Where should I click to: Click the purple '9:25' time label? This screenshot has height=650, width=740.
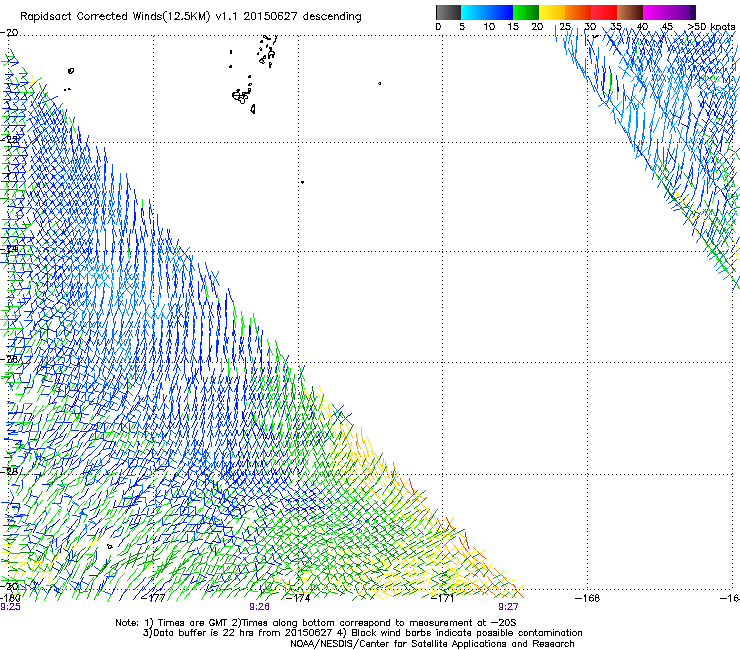(10, 607)
